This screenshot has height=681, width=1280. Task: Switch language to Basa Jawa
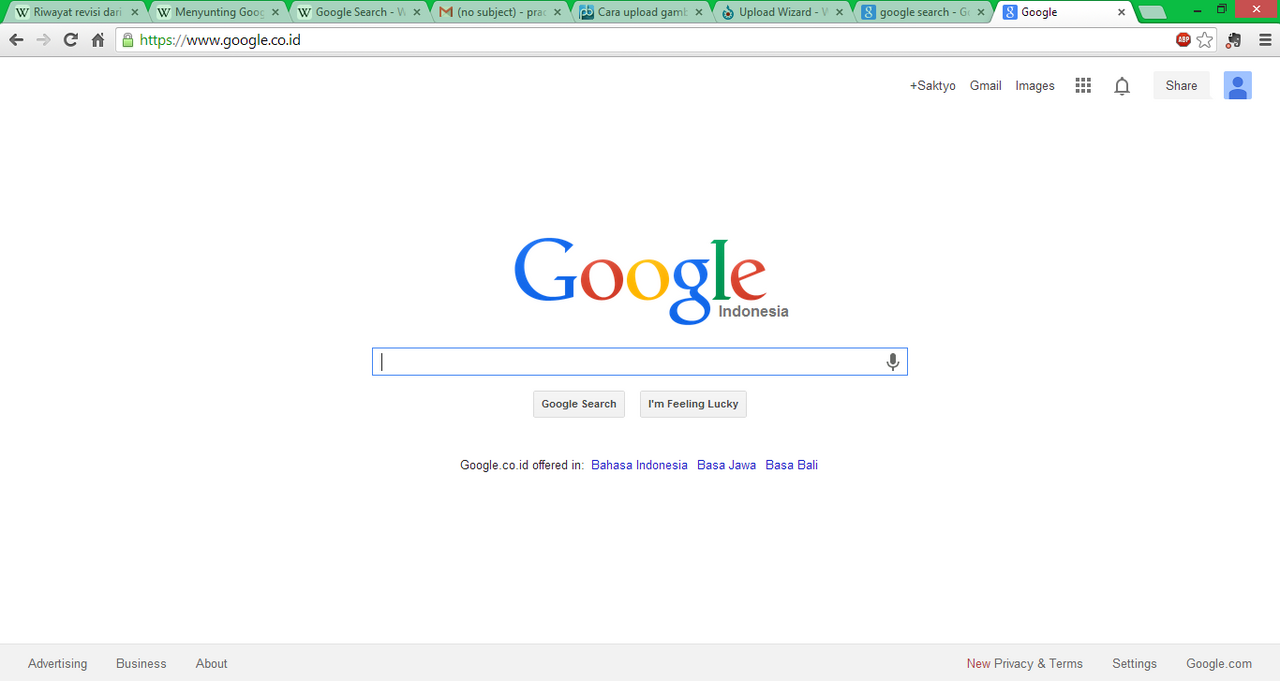tap(726, 465)
